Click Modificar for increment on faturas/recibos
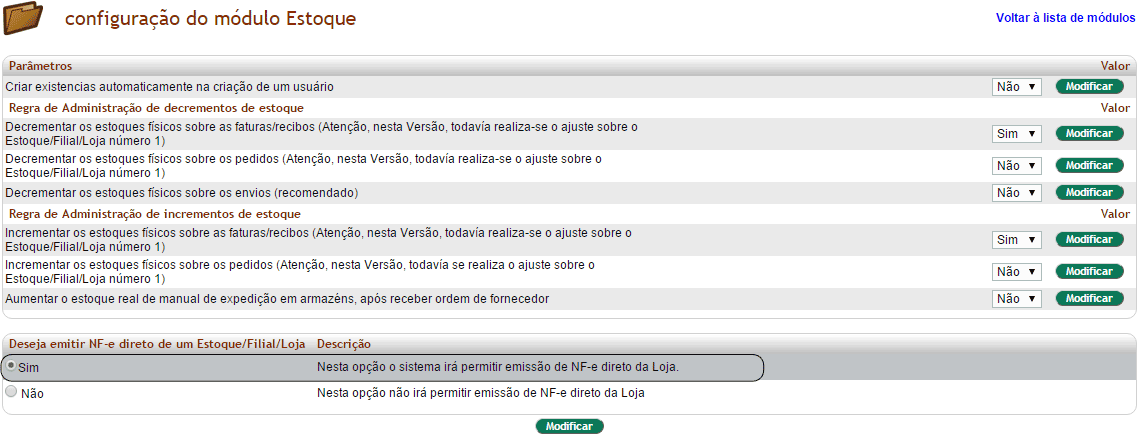 click(x=1089, y=239)
